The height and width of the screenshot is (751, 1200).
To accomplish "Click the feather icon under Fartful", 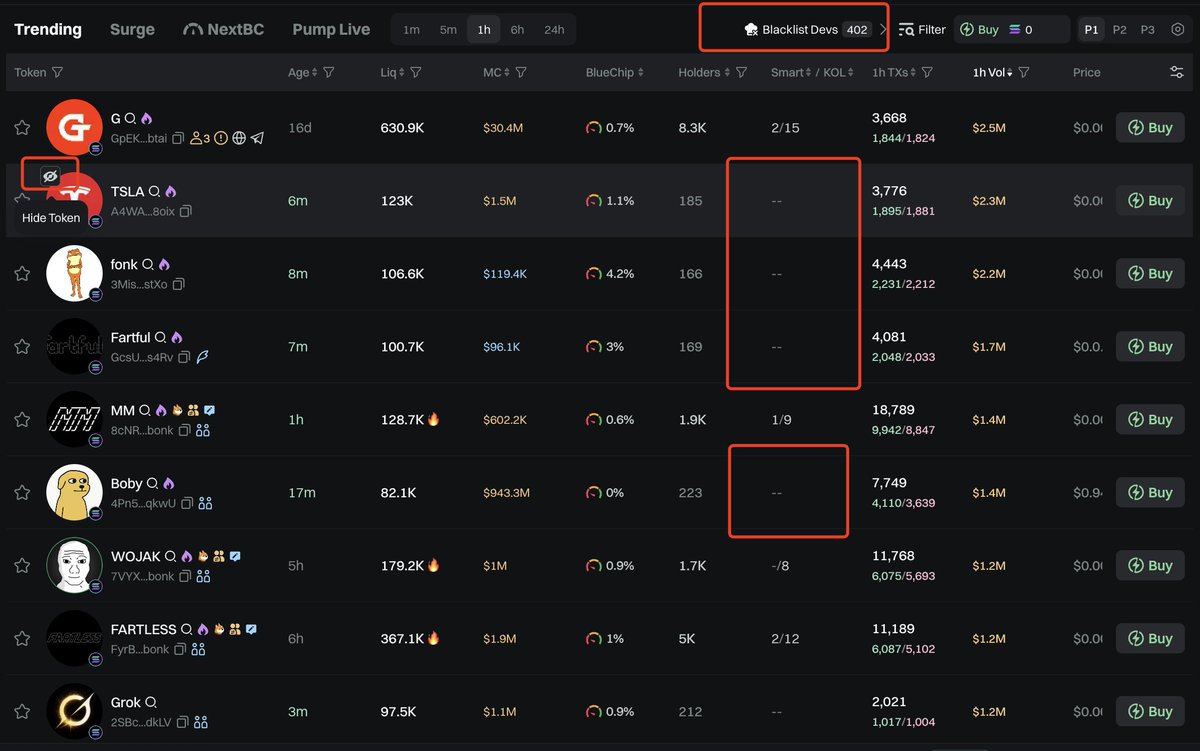I will (203, 358).
